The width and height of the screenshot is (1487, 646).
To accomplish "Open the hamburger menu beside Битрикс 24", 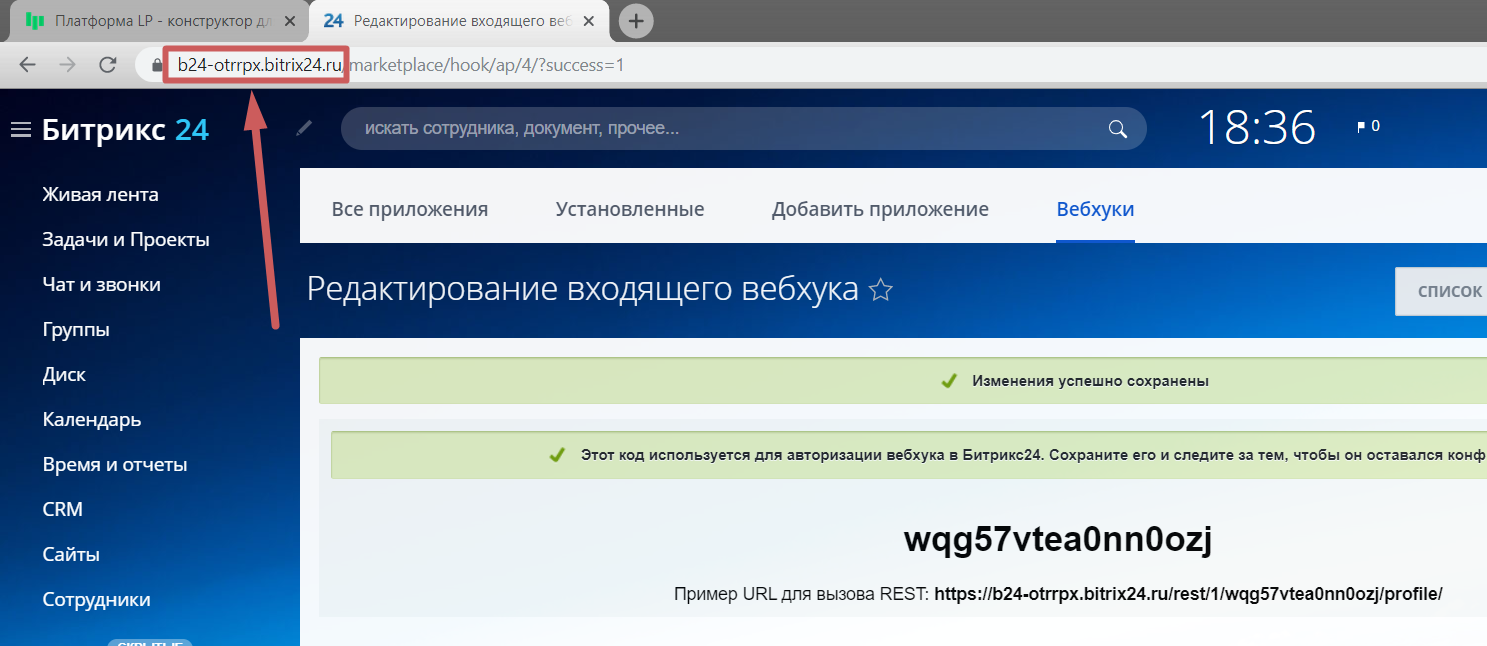I will click(20, 130).
